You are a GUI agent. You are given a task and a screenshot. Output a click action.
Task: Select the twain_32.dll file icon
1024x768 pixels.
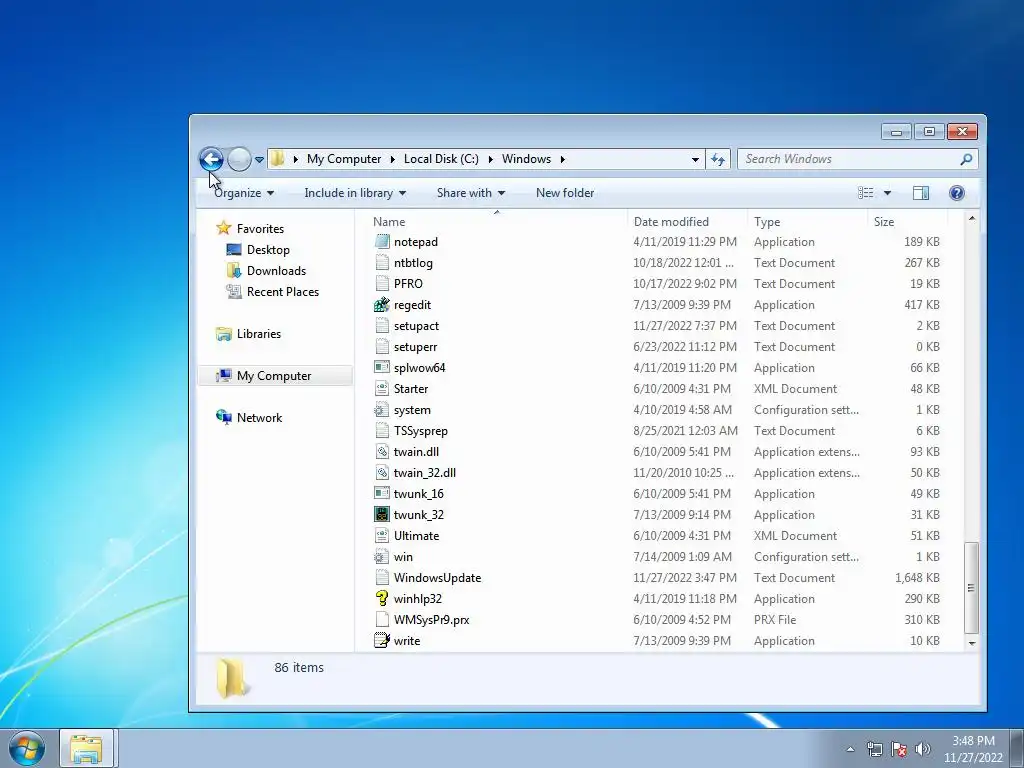click(381, 473)
